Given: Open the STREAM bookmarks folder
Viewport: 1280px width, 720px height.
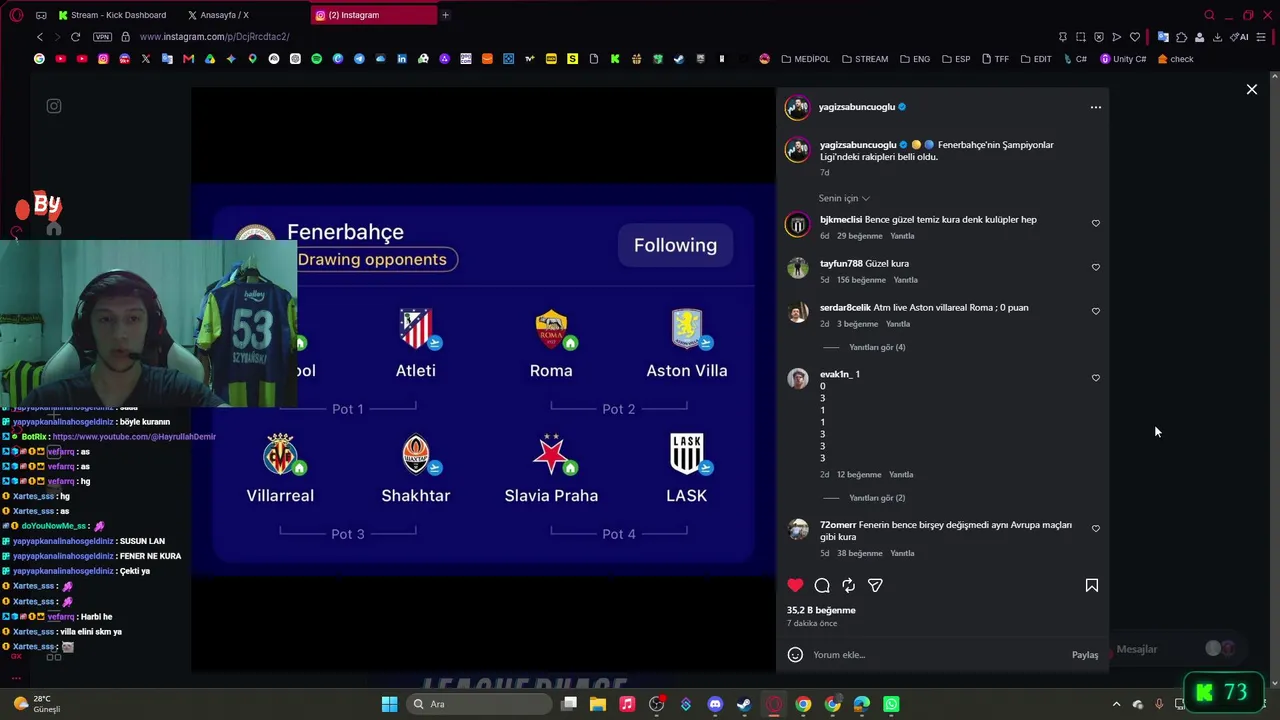Looking at the screenshot, I should pyautogui.click(x=865, y=59).
